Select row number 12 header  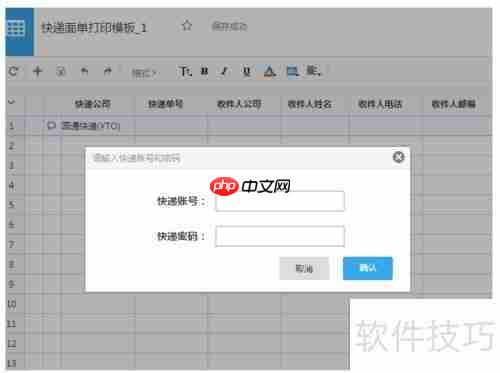tap(11, 343)
